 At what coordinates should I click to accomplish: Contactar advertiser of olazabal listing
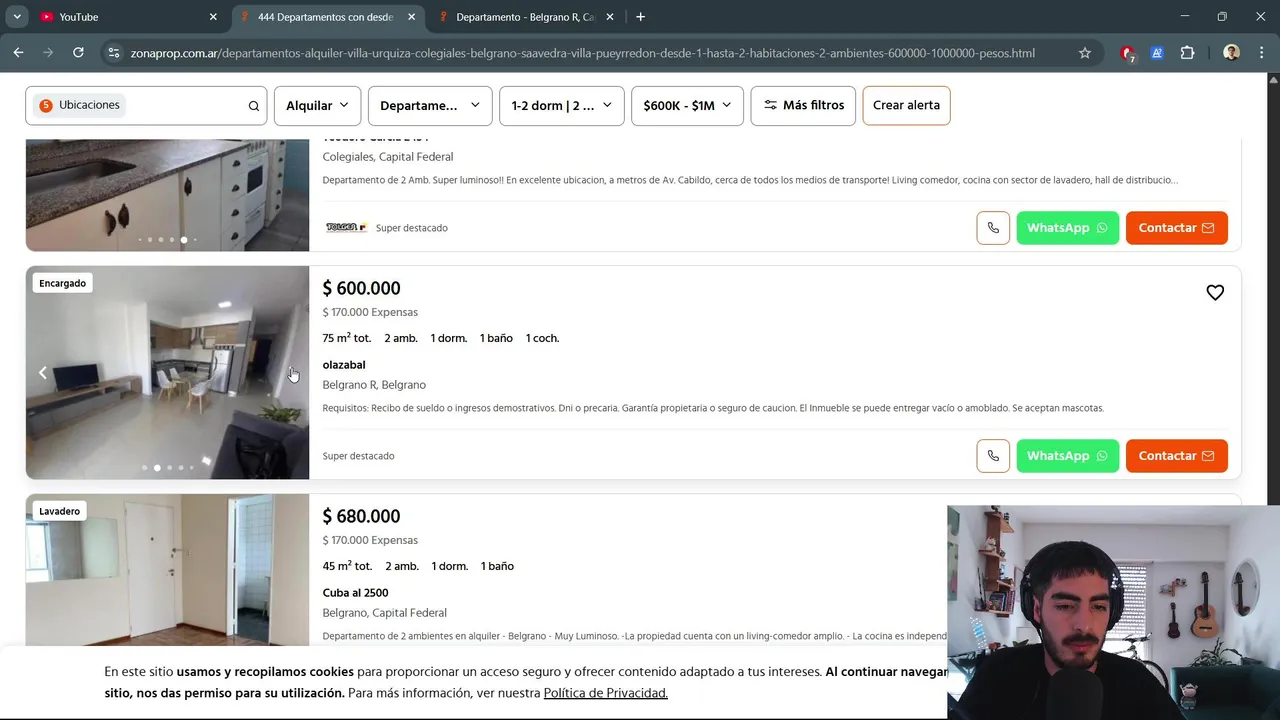(x=1176, y=456)
